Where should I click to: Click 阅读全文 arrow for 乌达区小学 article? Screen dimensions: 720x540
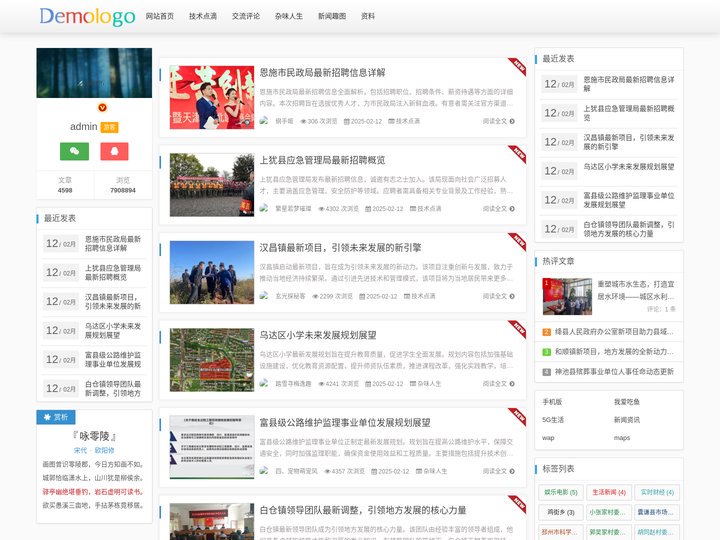point(499,384)
